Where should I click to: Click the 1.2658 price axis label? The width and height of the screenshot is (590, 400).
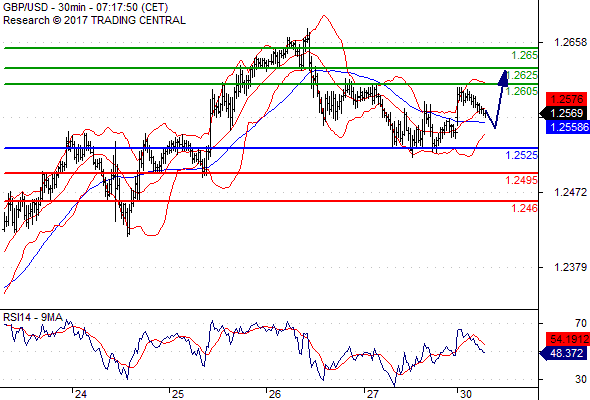(x=570, y=42)
